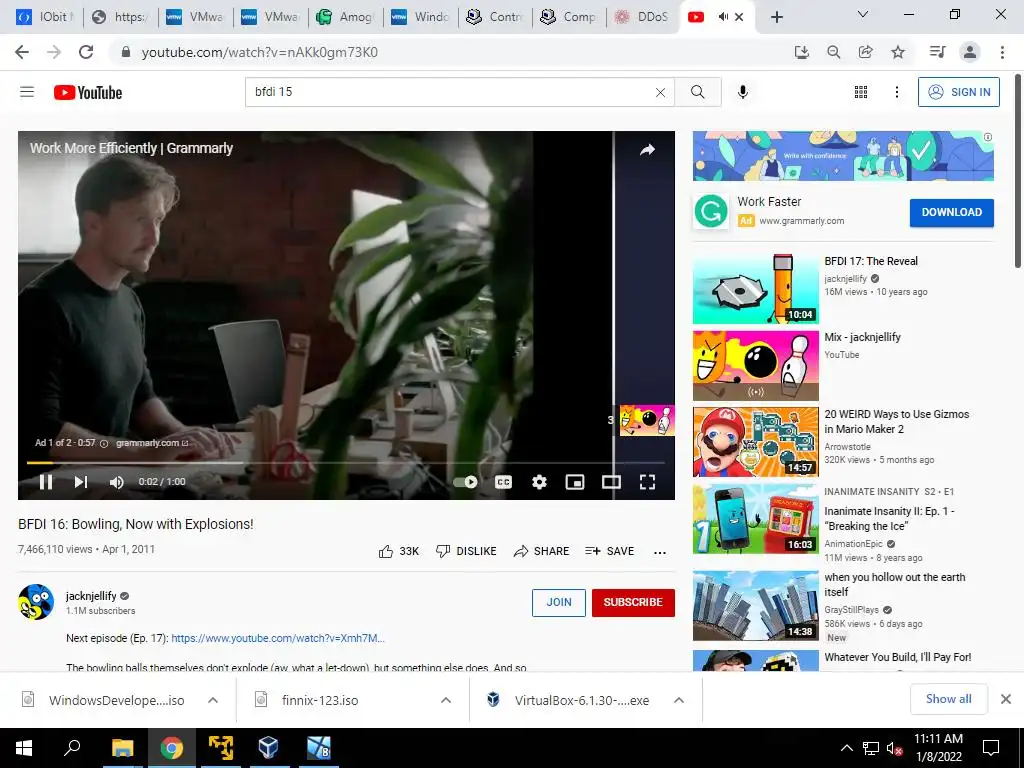
Task: Switch to theater mode
Action: [x=611, y=482]
